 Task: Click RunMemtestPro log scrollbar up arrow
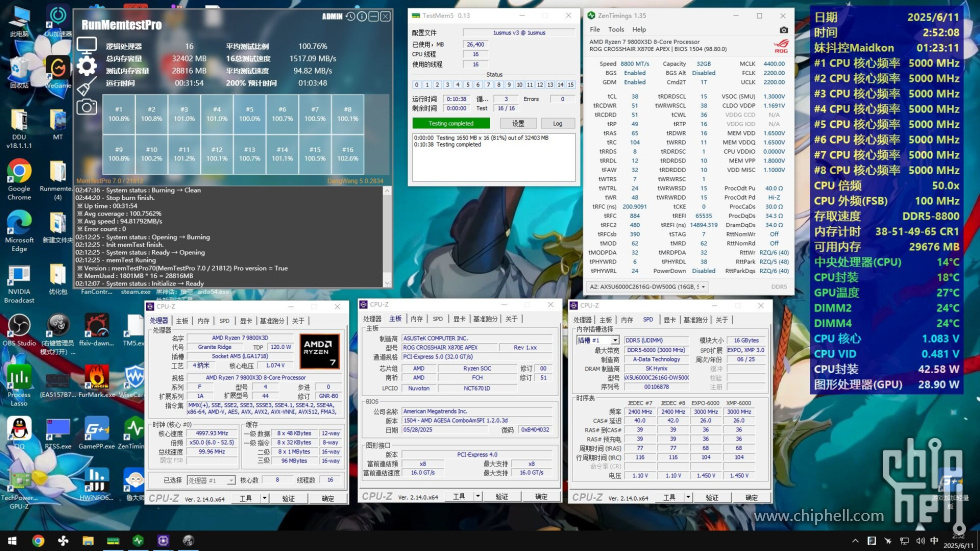[x=387, y=191]
